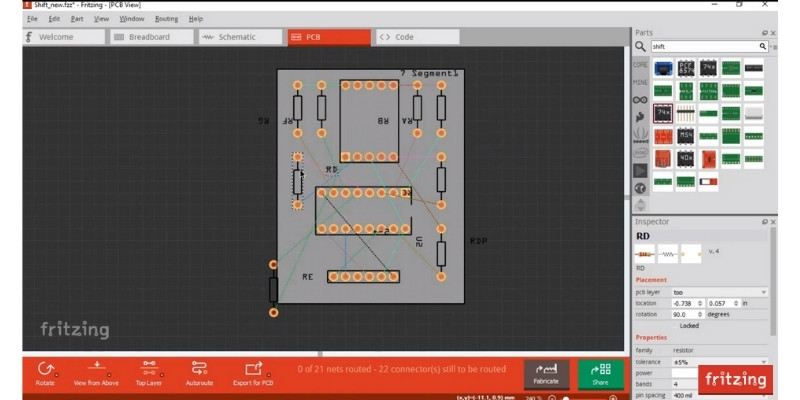Select the schematic view resistor image
This screenshot has width=800, height=400.
[667, 254]
